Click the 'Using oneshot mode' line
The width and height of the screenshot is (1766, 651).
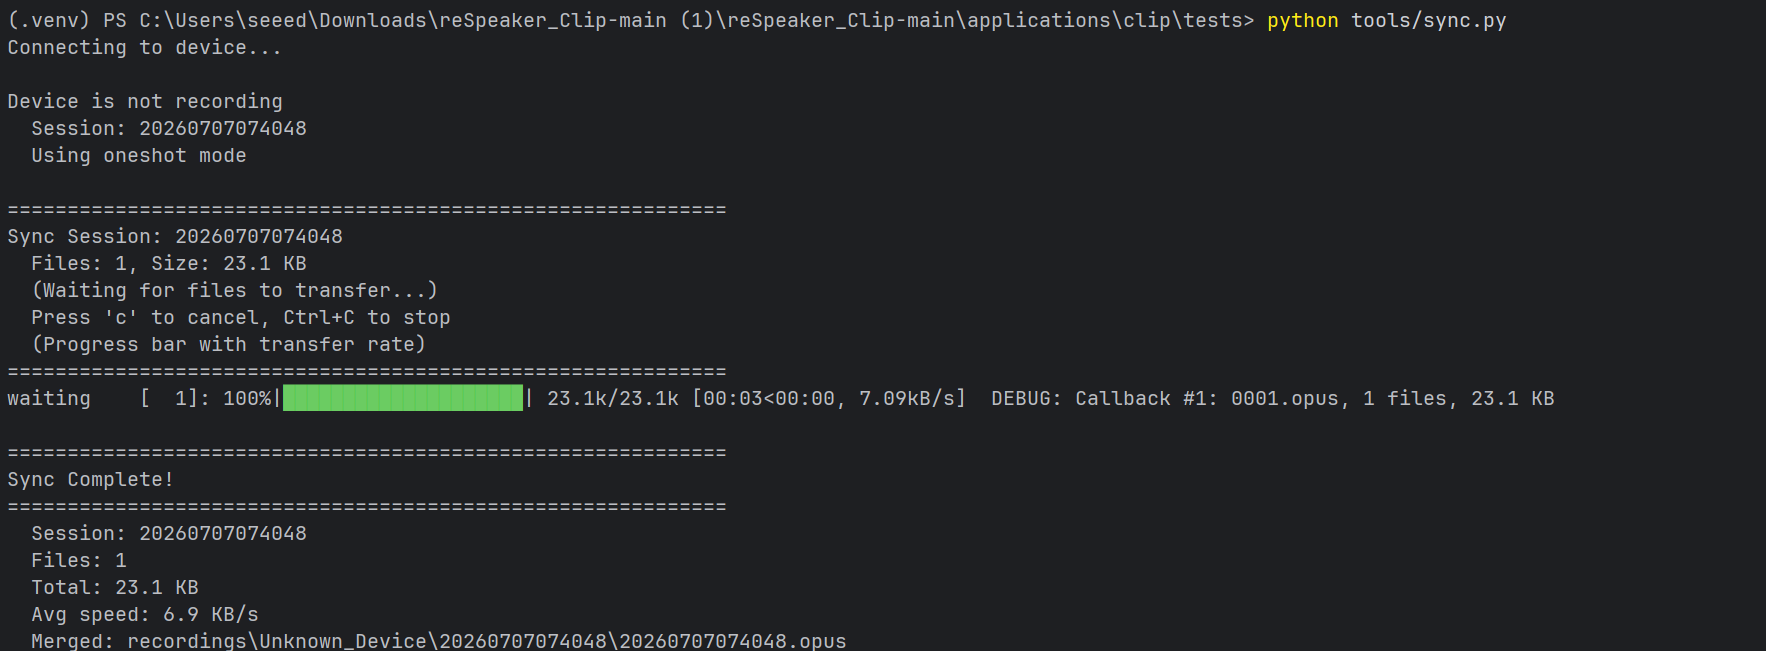click(139, 156)
